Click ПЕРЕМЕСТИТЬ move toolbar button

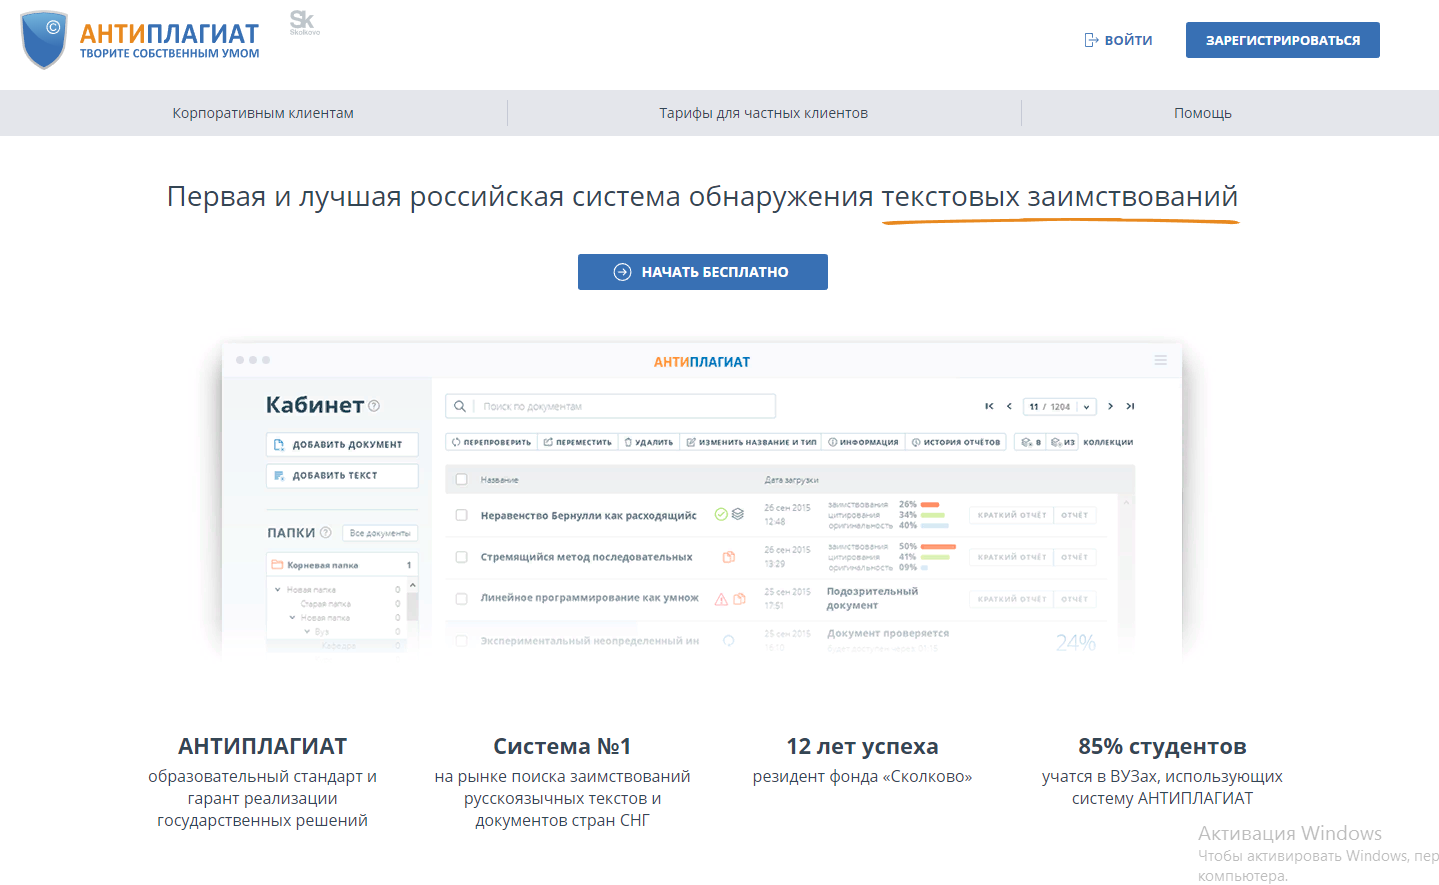(x=577, y=442)
